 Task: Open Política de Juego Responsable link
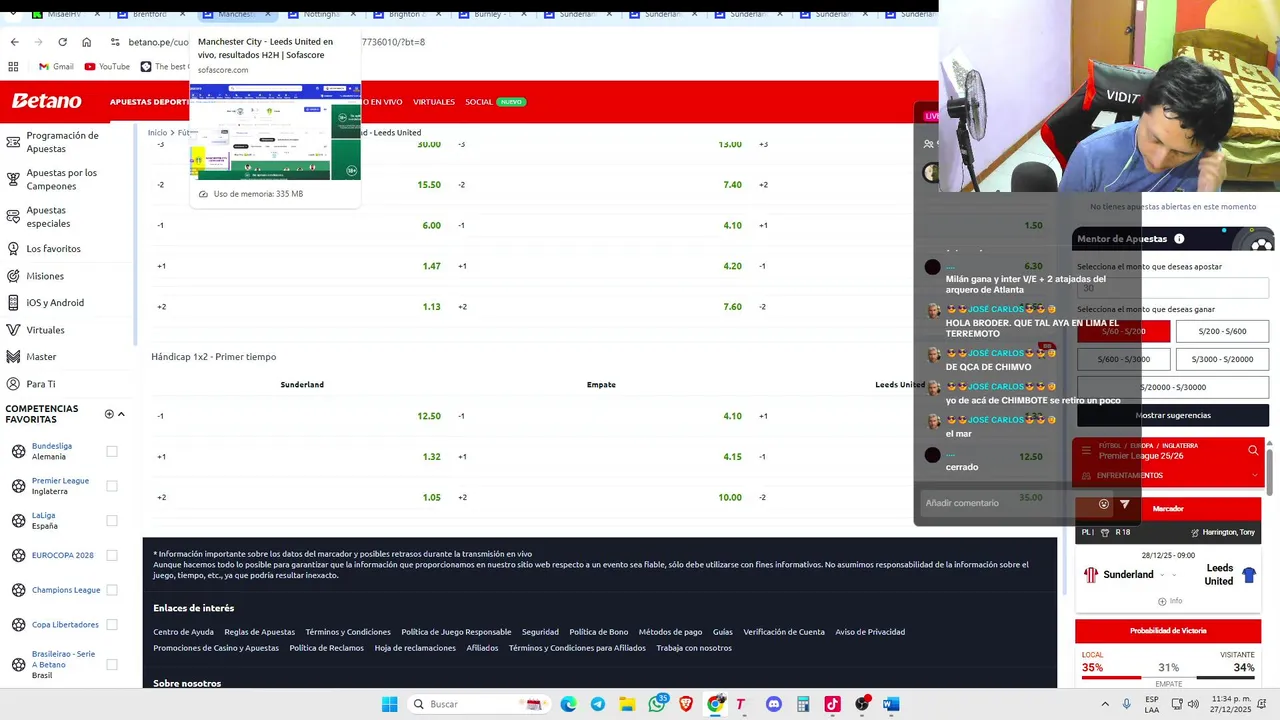[x=456, y=632]
